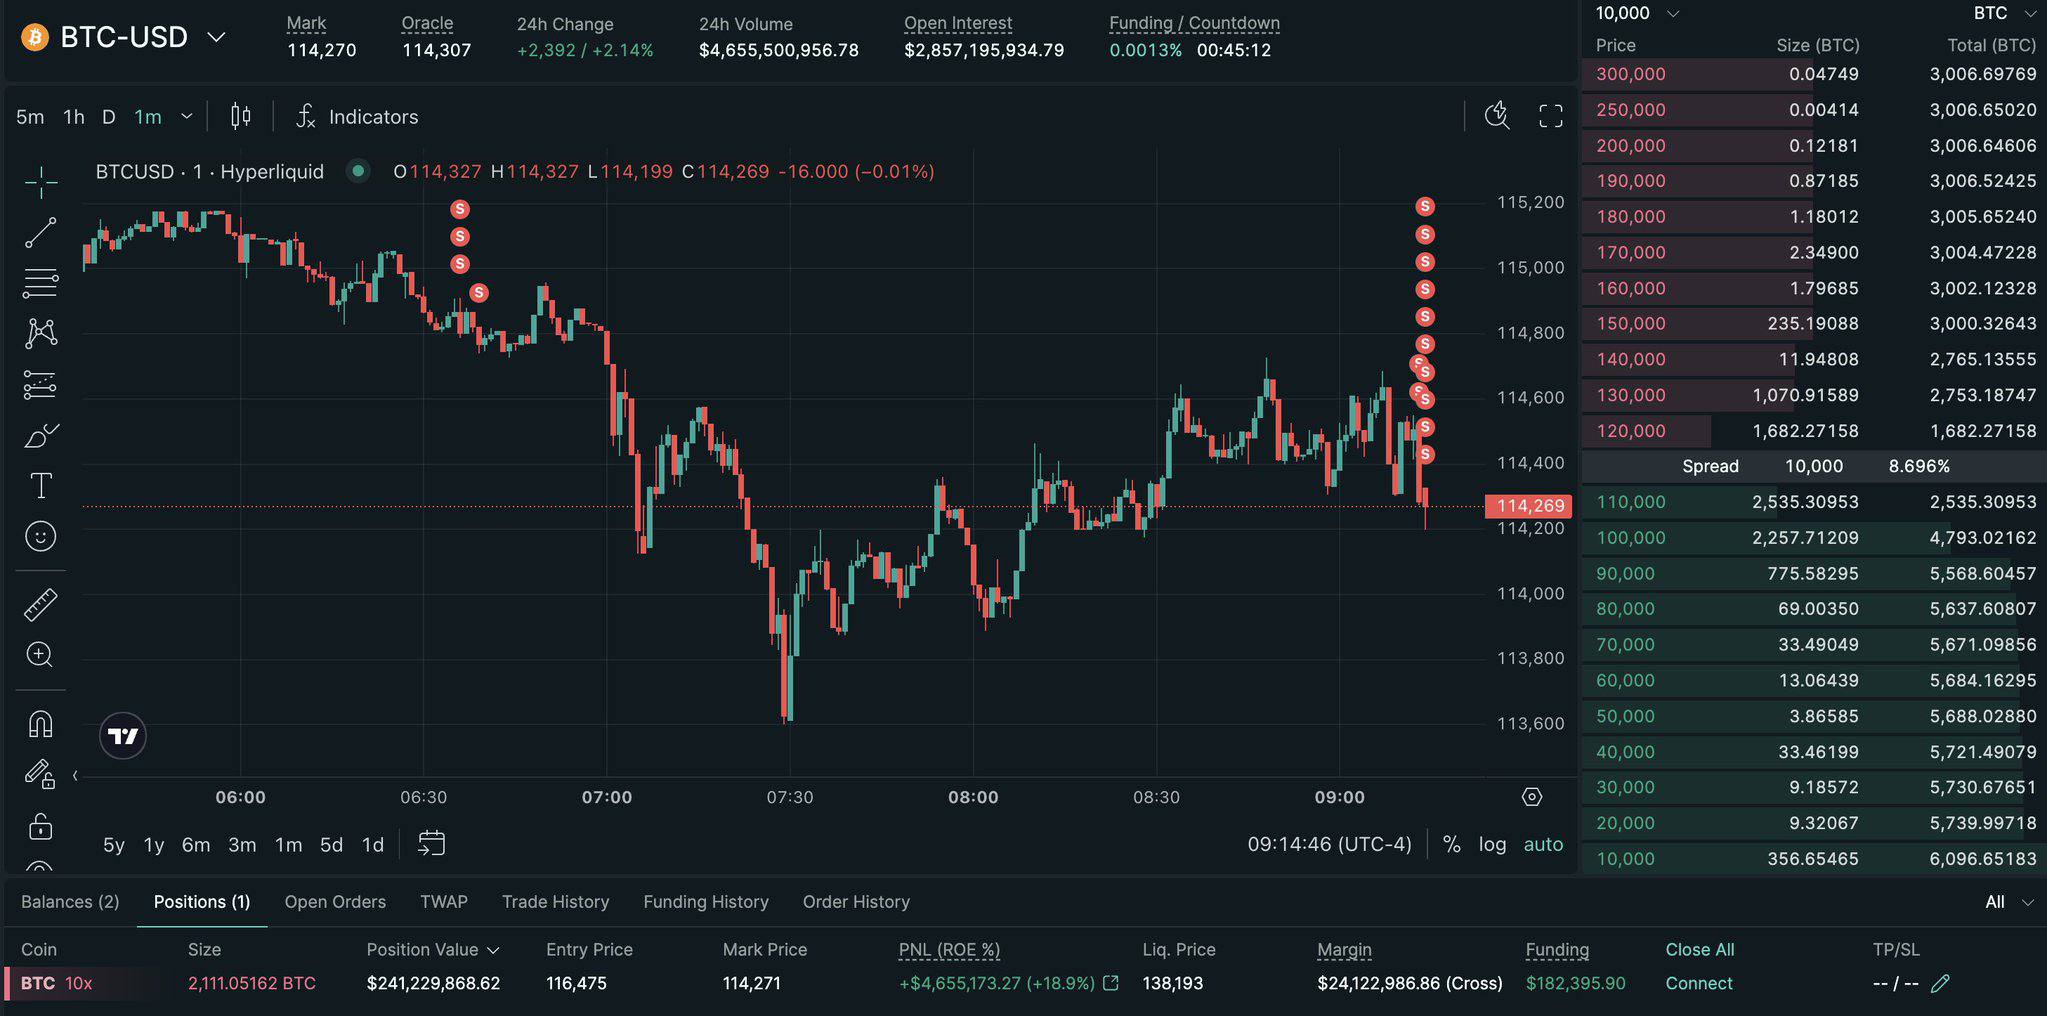Screen dimensions: 2047x1016
Task: Toggle logarithmic scale on chart
Action: (x=1492, y=844)
